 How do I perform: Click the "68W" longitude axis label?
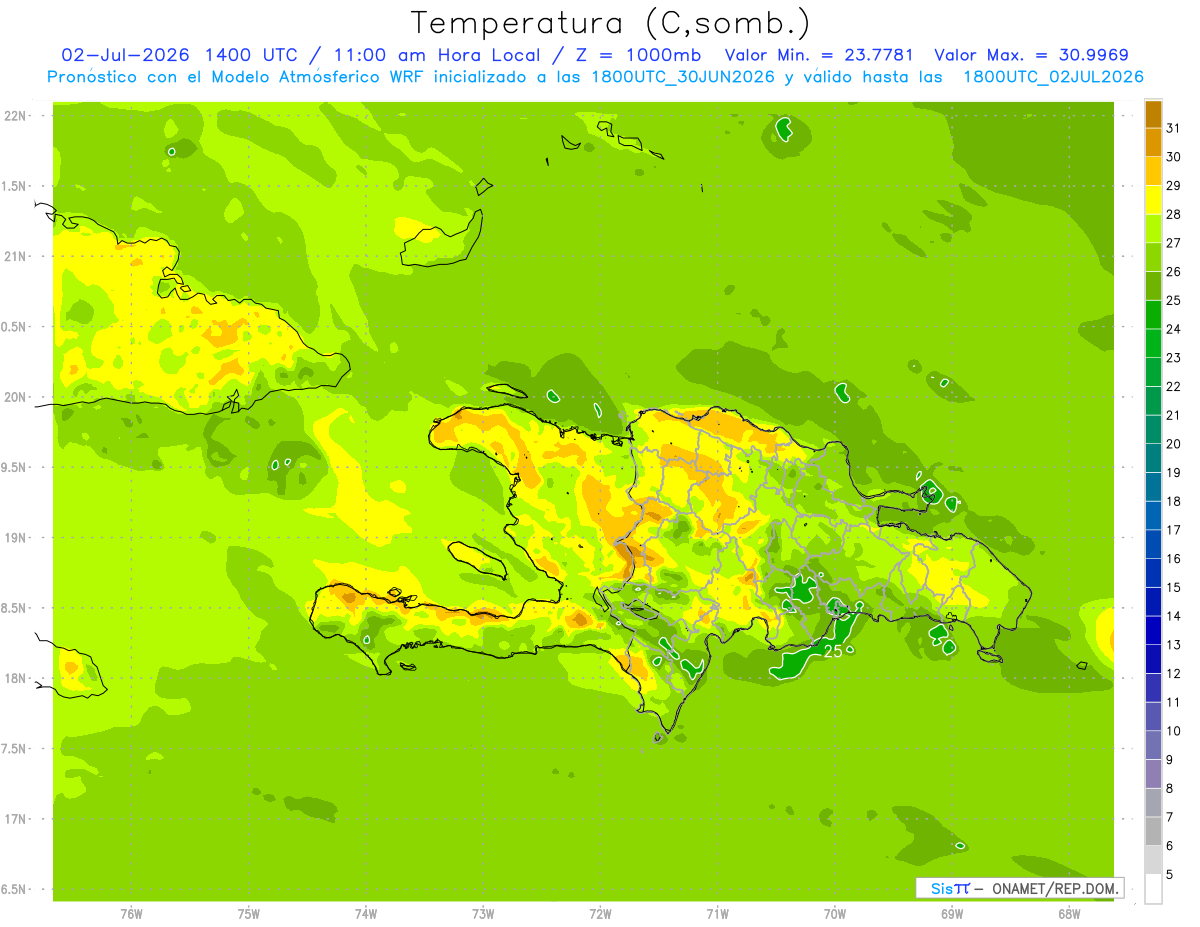[x=1069, y=913]
